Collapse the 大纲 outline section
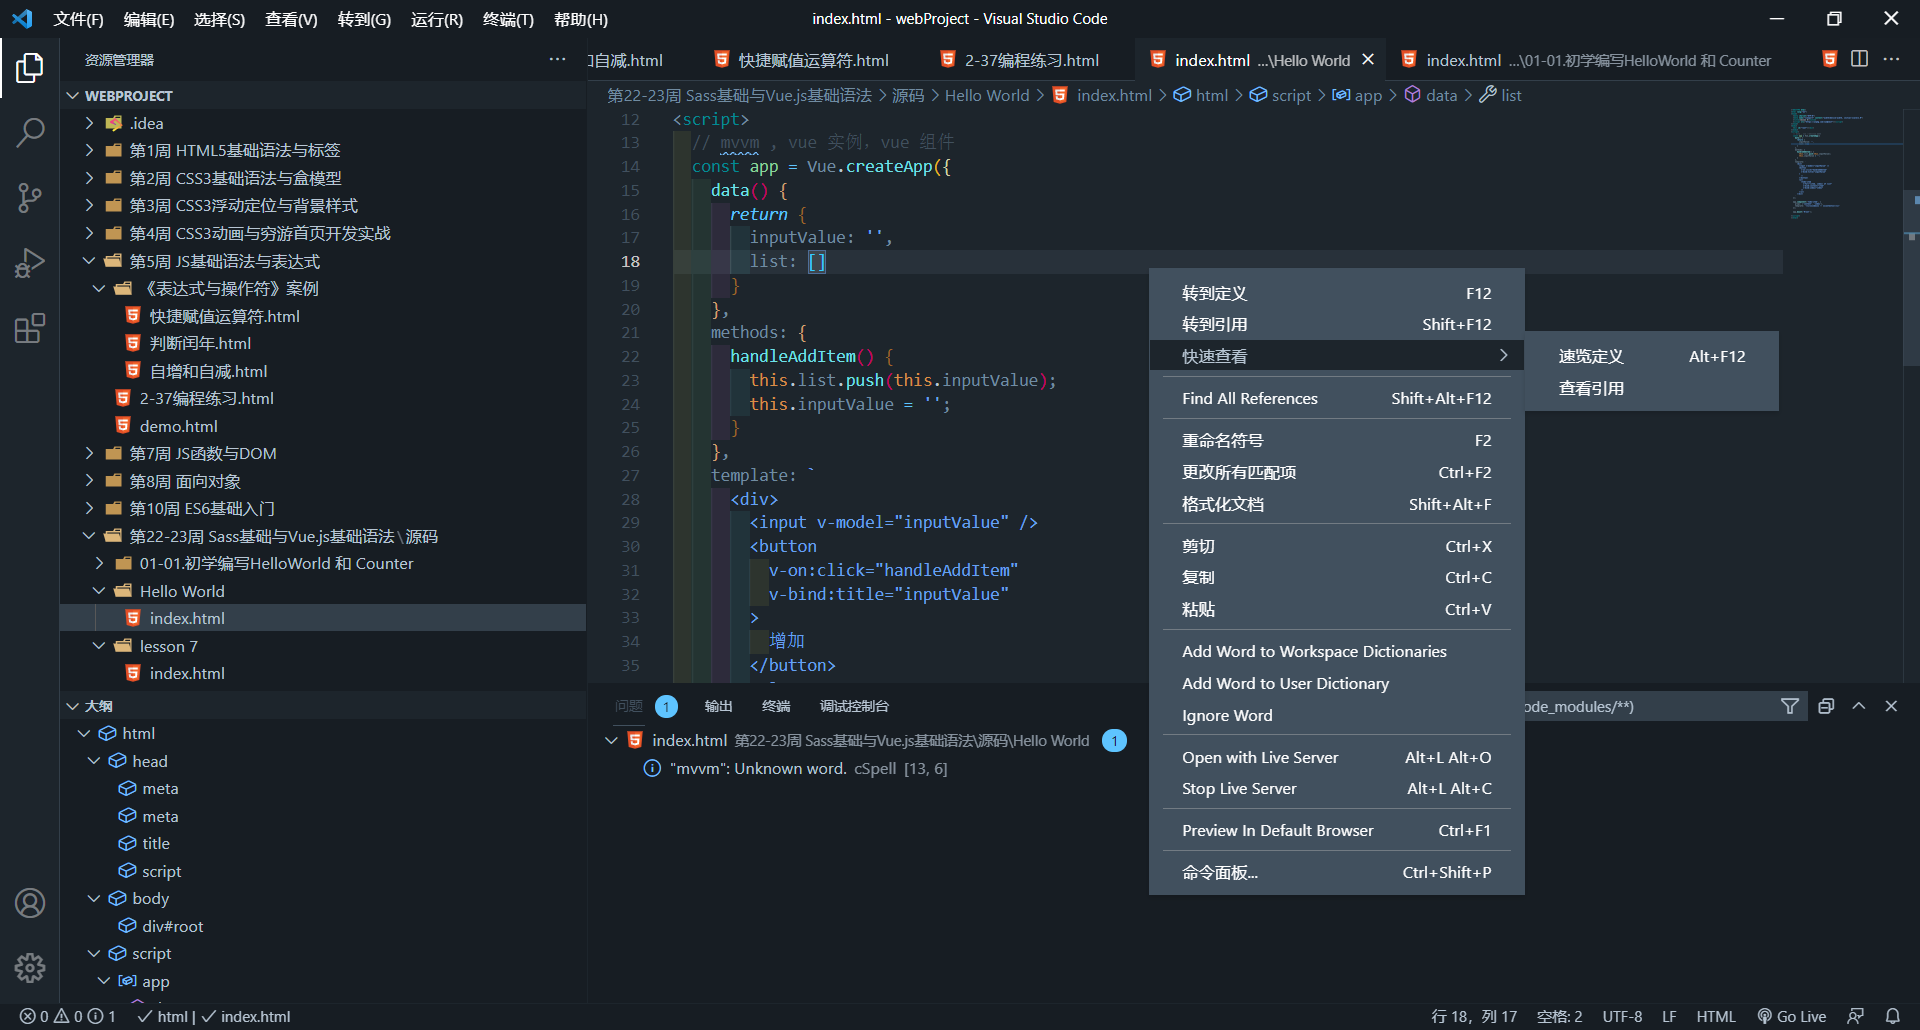The height and width of the screenshot is (1030, 1920). pos(73,706)
